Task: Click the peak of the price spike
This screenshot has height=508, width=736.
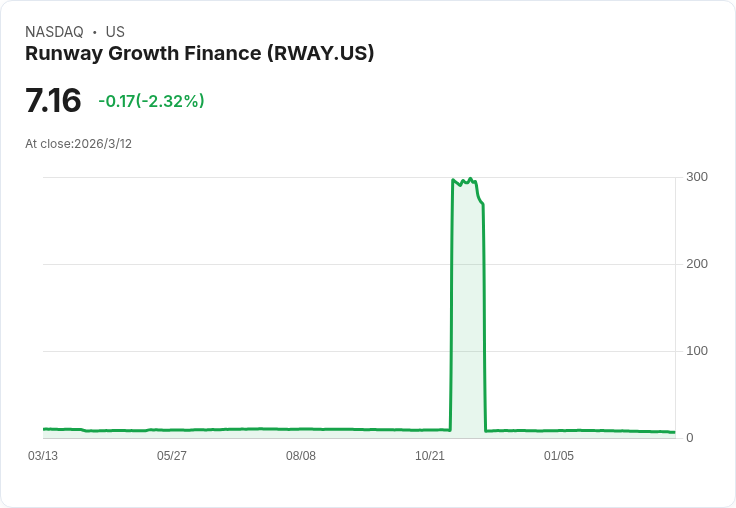Action: (470, 179)
